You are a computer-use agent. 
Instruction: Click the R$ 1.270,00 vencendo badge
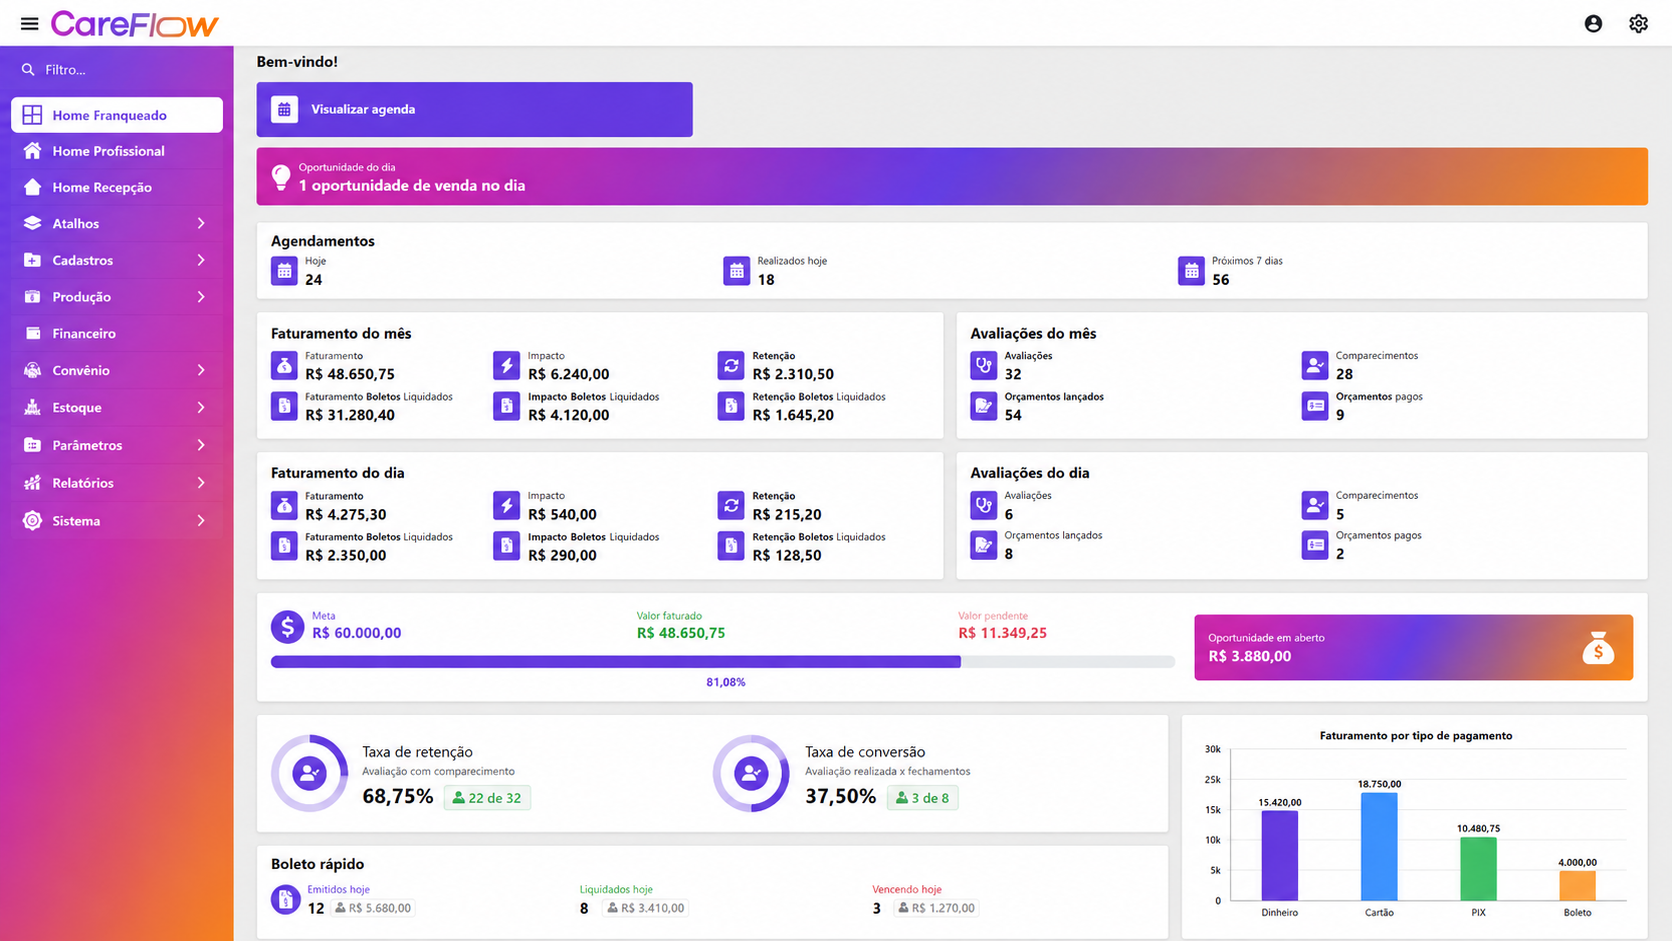936,908
